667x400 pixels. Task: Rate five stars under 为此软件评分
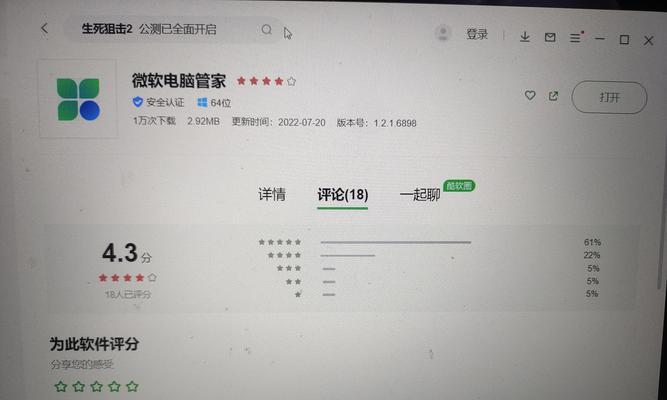click(132, 386)
